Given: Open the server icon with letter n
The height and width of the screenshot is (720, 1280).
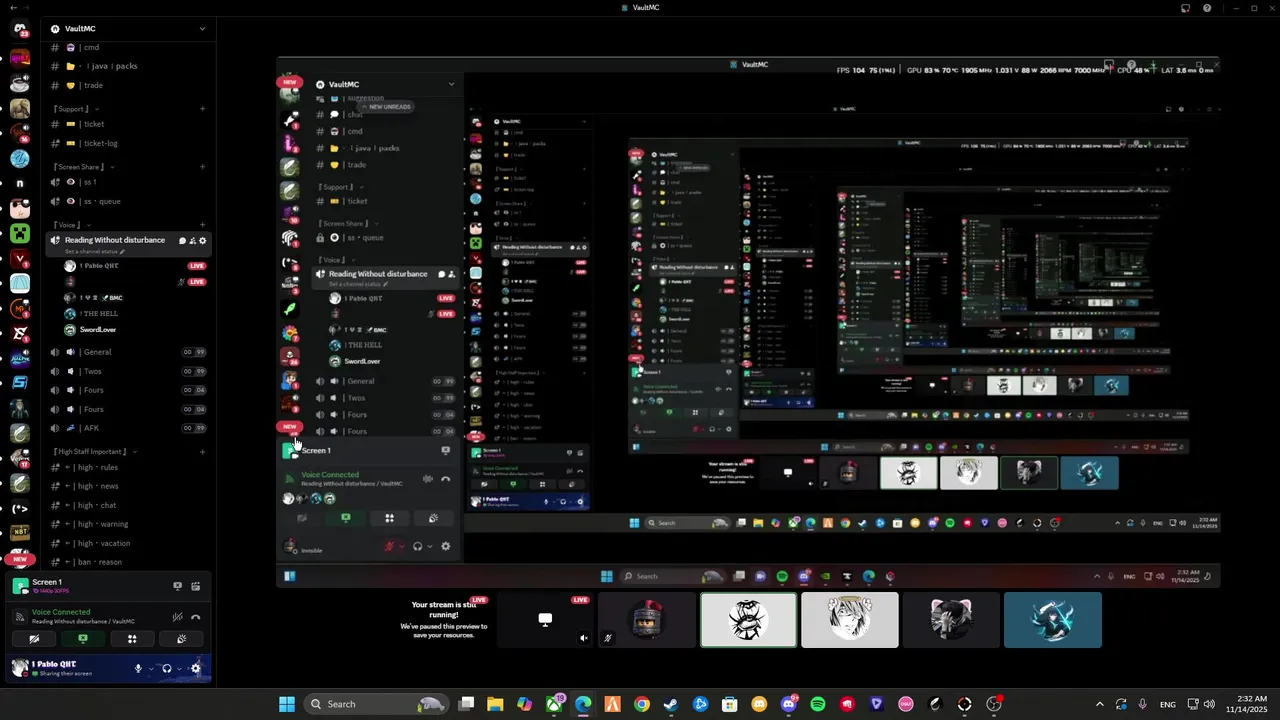Looking at the screenshot, I should pyautogui.click(x=20, y=184).
